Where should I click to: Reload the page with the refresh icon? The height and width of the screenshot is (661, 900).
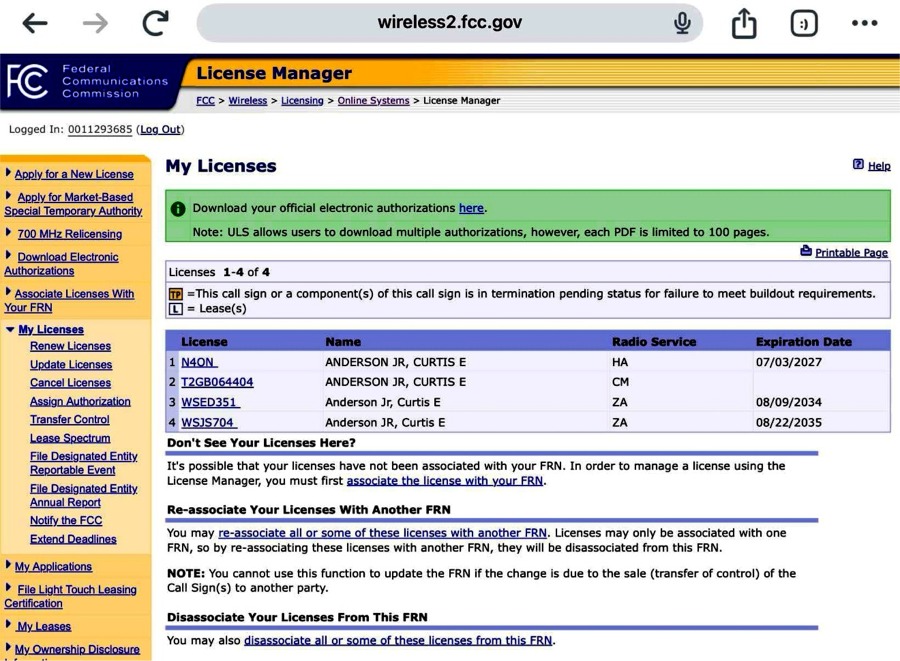(156, 23)
